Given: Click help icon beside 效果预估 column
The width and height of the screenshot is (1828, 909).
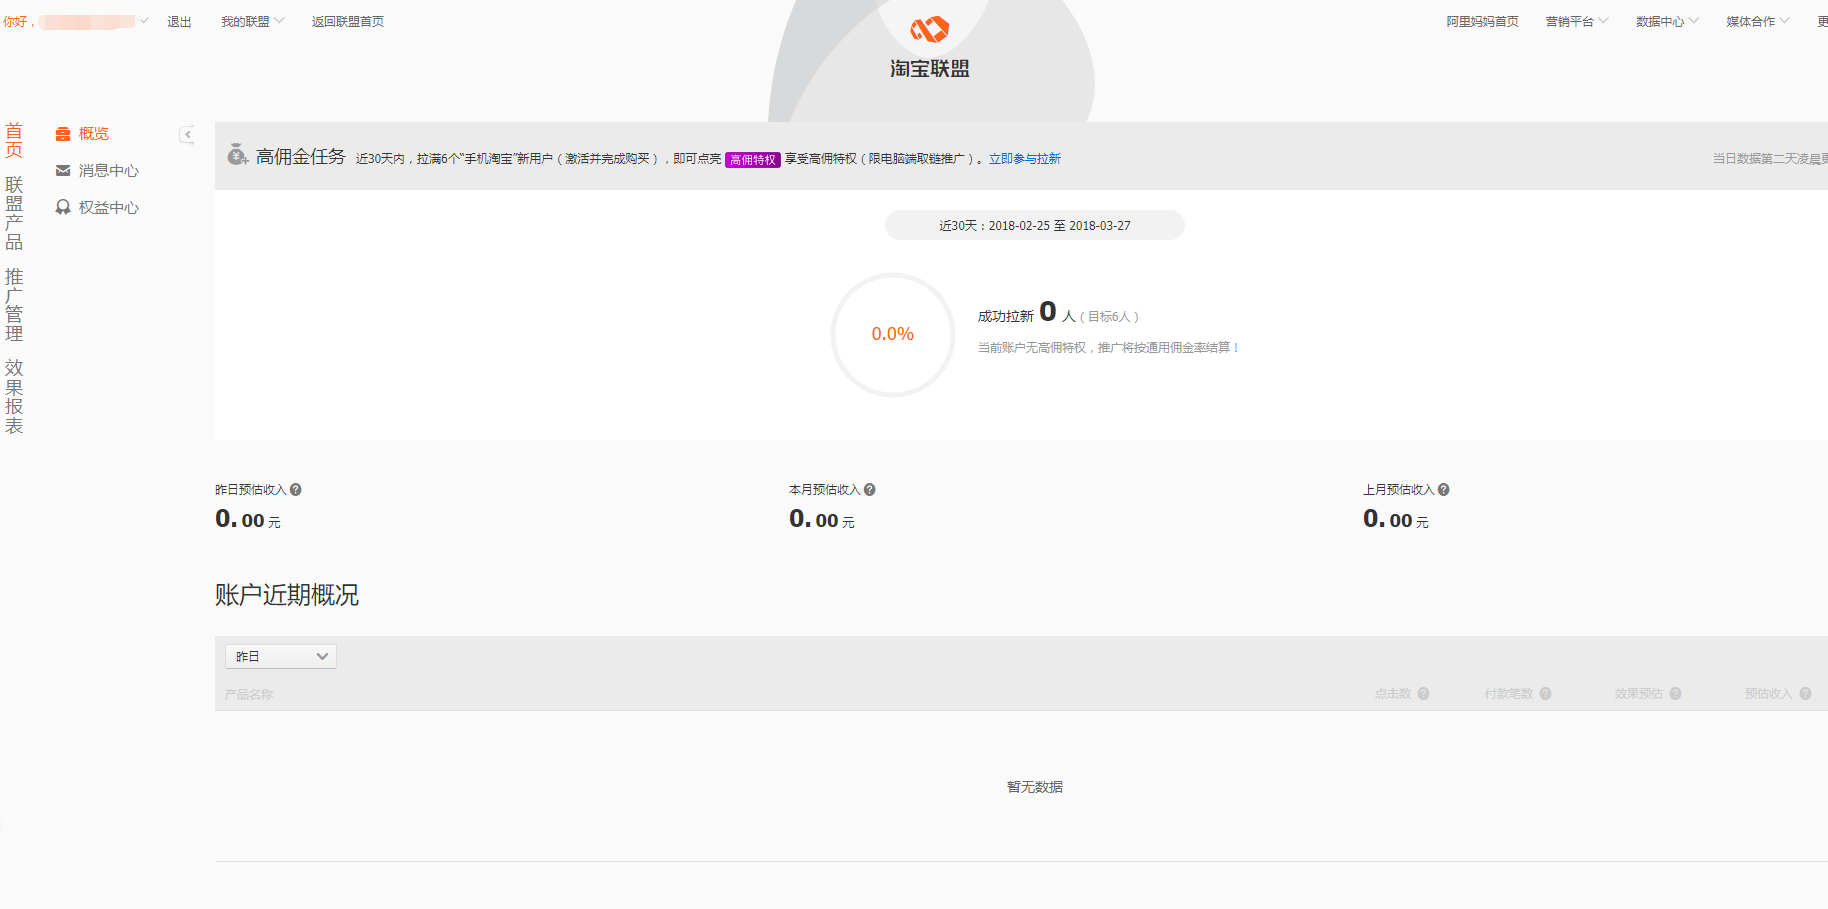Looking at the screenshot, I should pos(1676,694).
